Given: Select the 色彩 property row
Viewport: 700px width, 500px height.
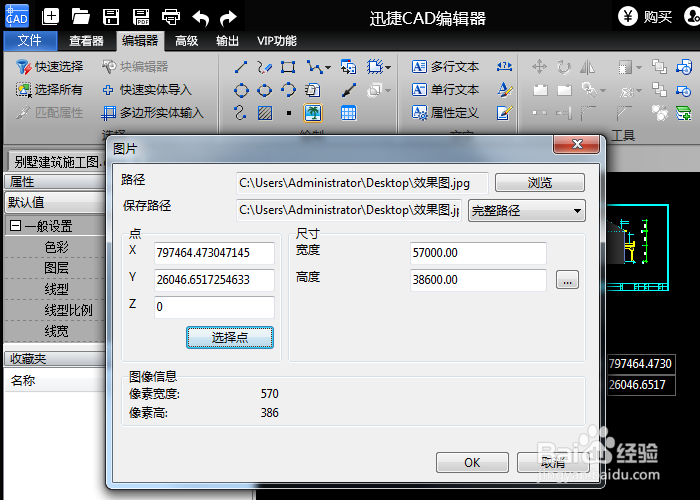Looking at the screenshot, I should point(55,247).
